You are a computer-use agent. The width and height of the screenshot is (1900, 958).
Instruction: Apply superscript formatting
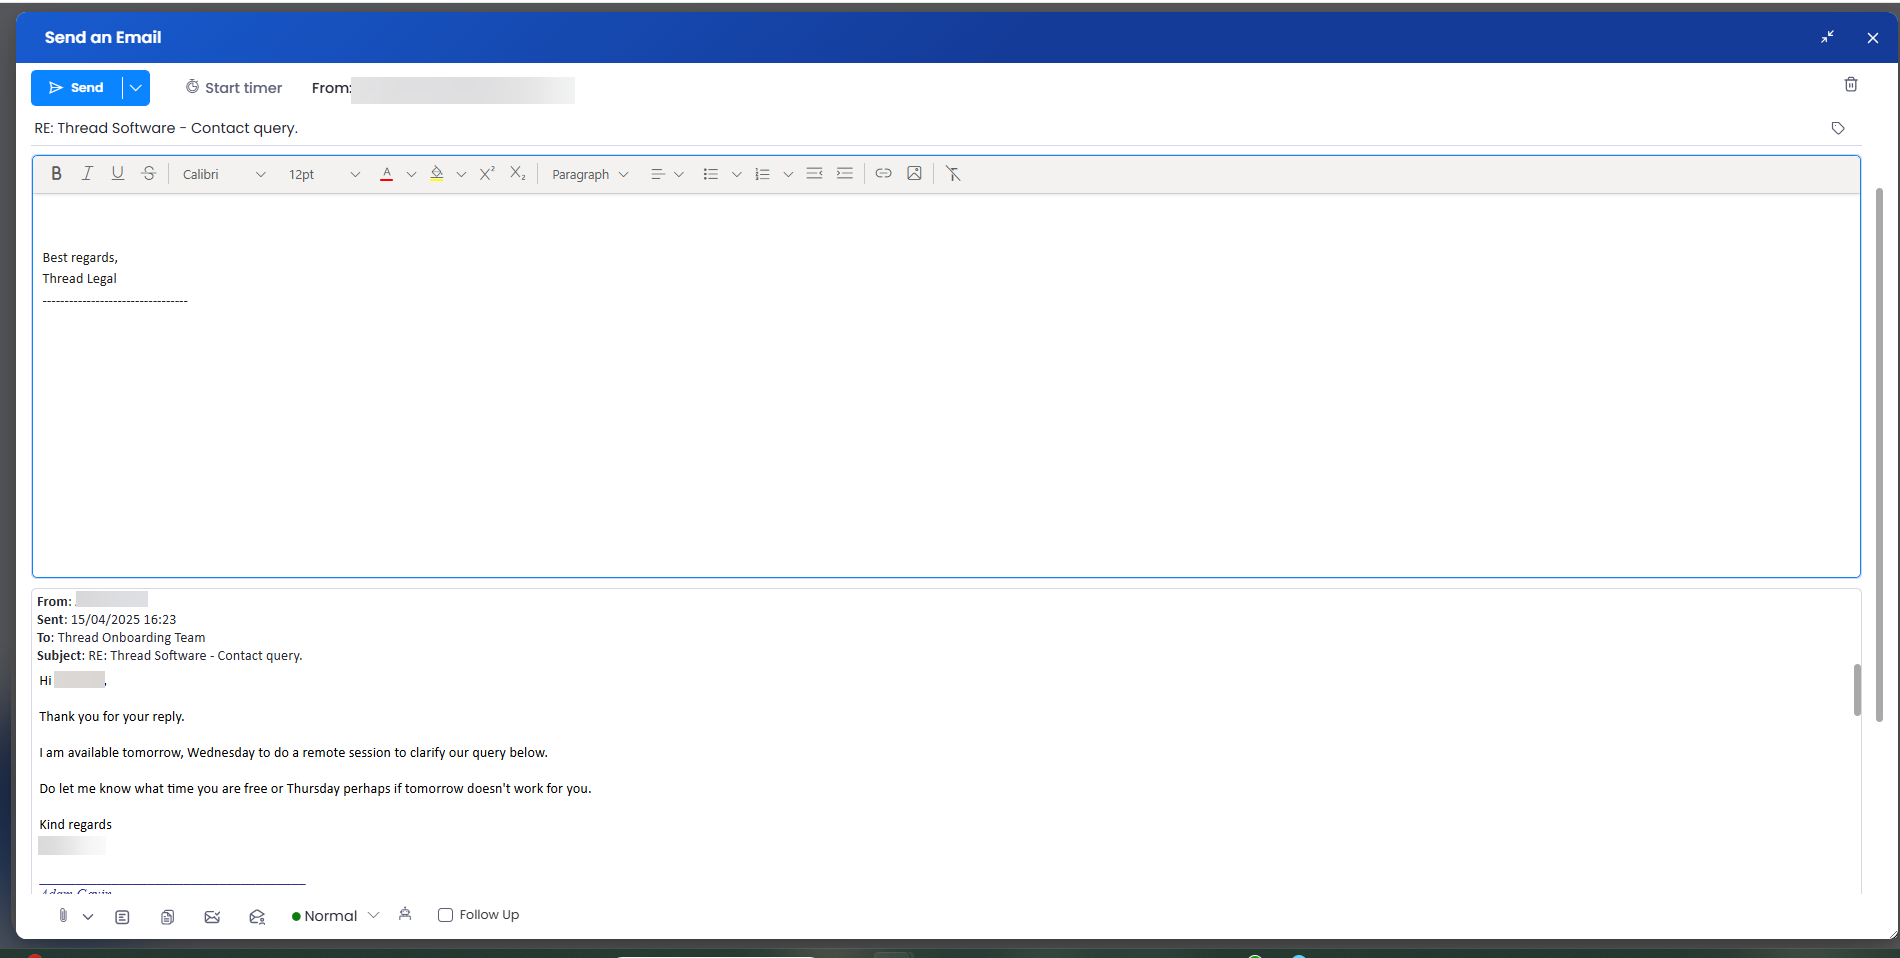[x=487, y=174]
